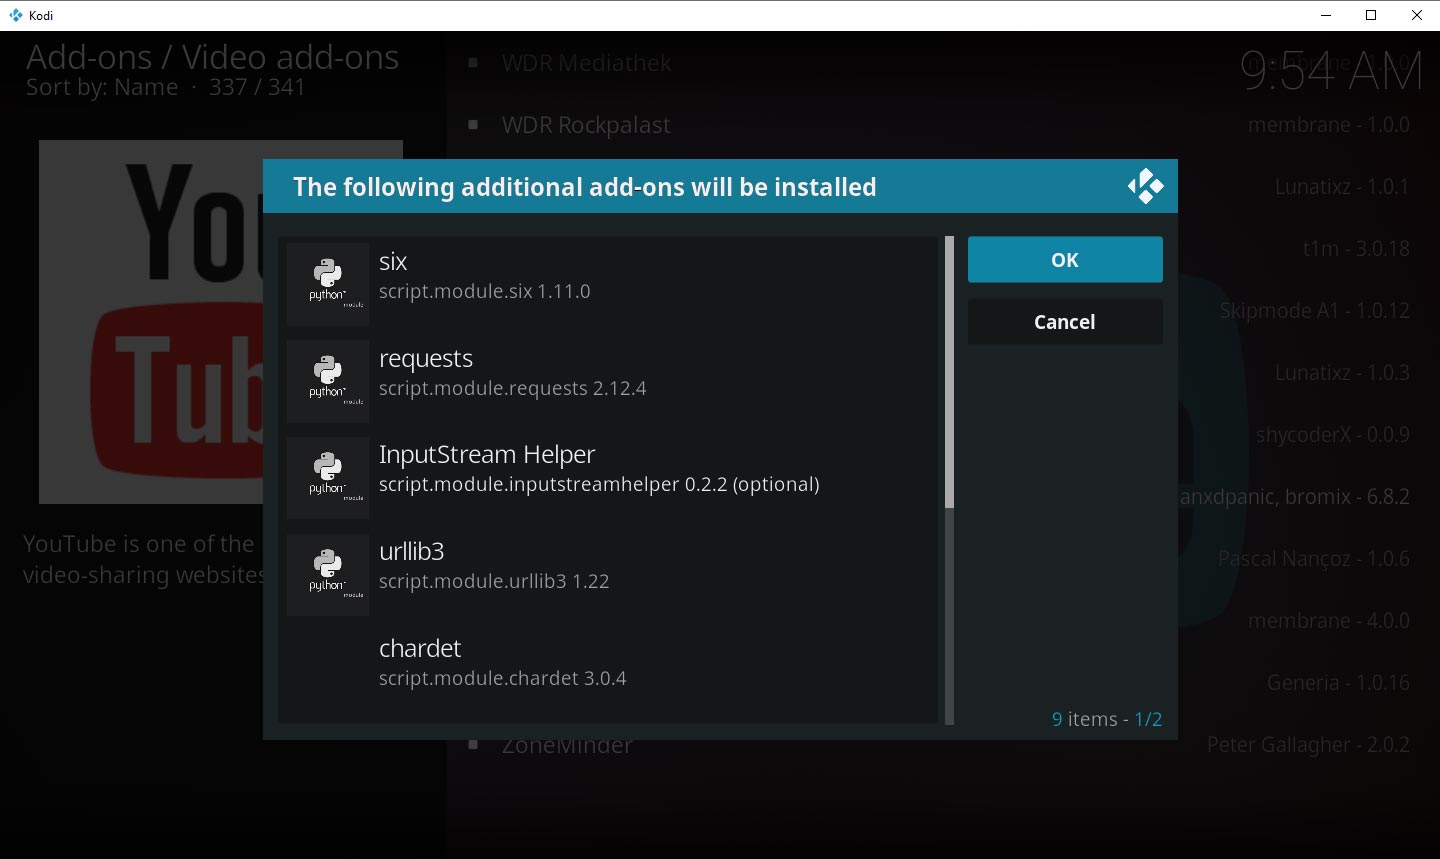Minimize the Kodi window

tap(1326, 15)
